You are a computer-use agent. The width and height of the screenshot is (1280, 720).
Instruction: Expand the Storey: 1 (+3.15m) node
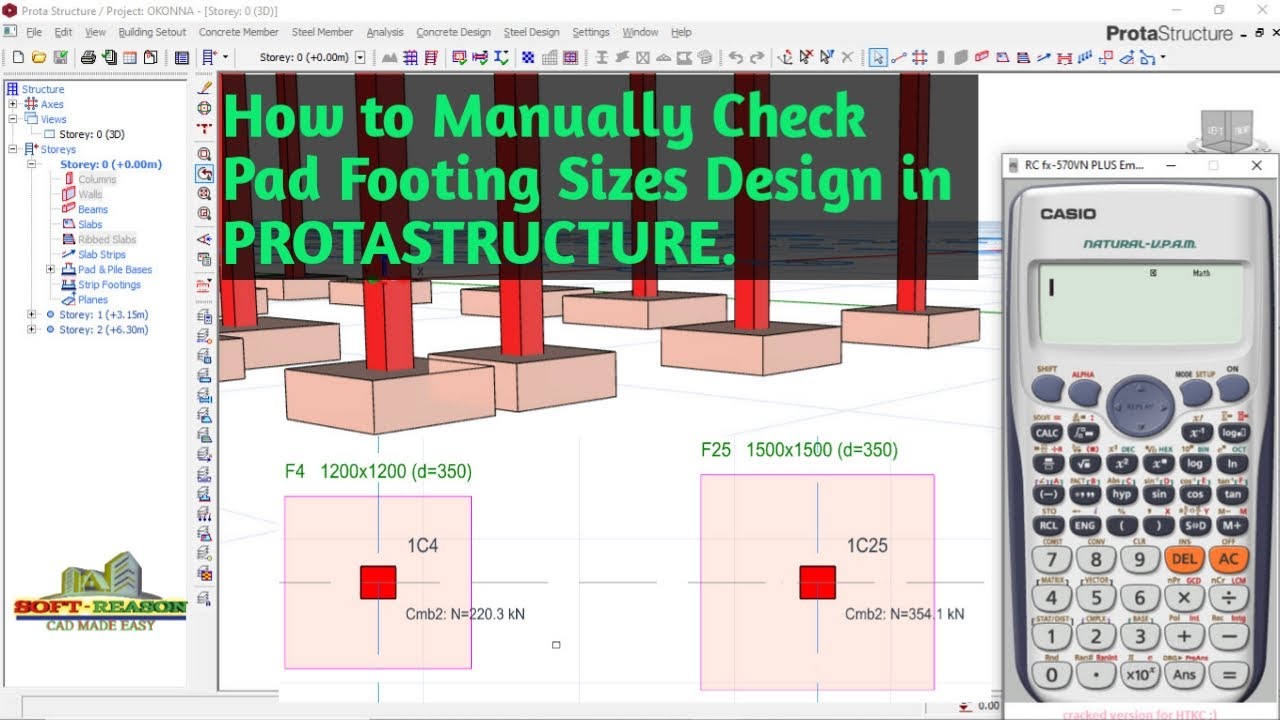[x=32, y=314]
